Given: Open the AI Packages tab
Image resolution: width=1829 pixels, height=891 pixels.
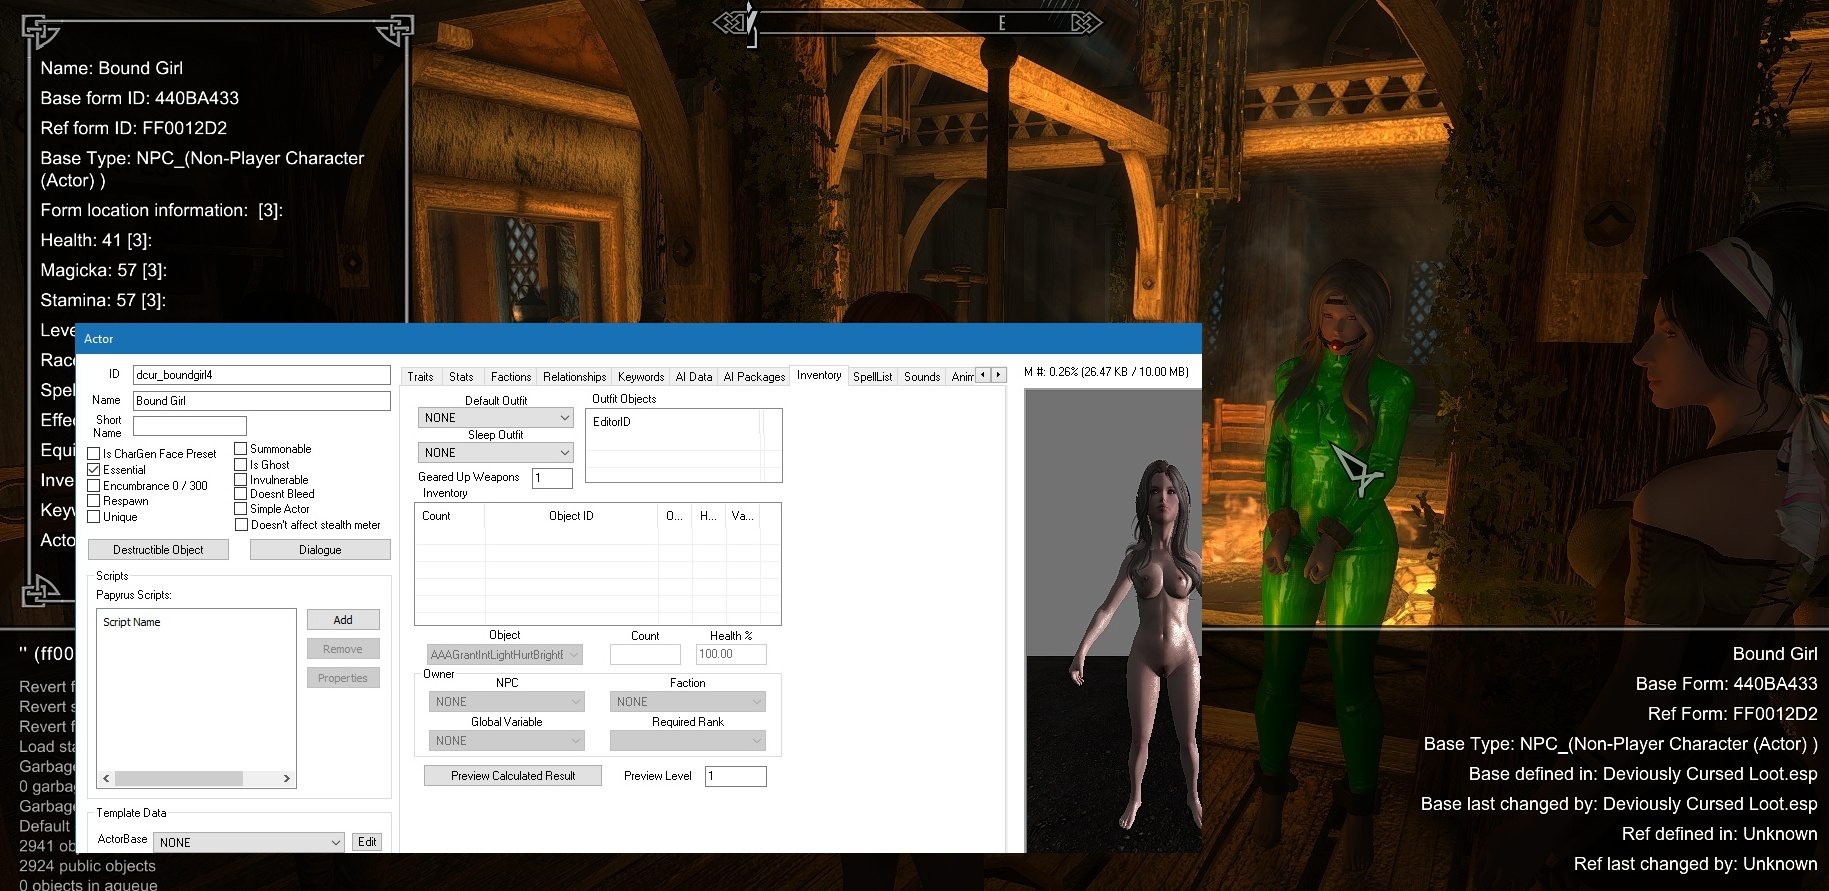Looking at the screenshot, I should (x=754, y=377).
